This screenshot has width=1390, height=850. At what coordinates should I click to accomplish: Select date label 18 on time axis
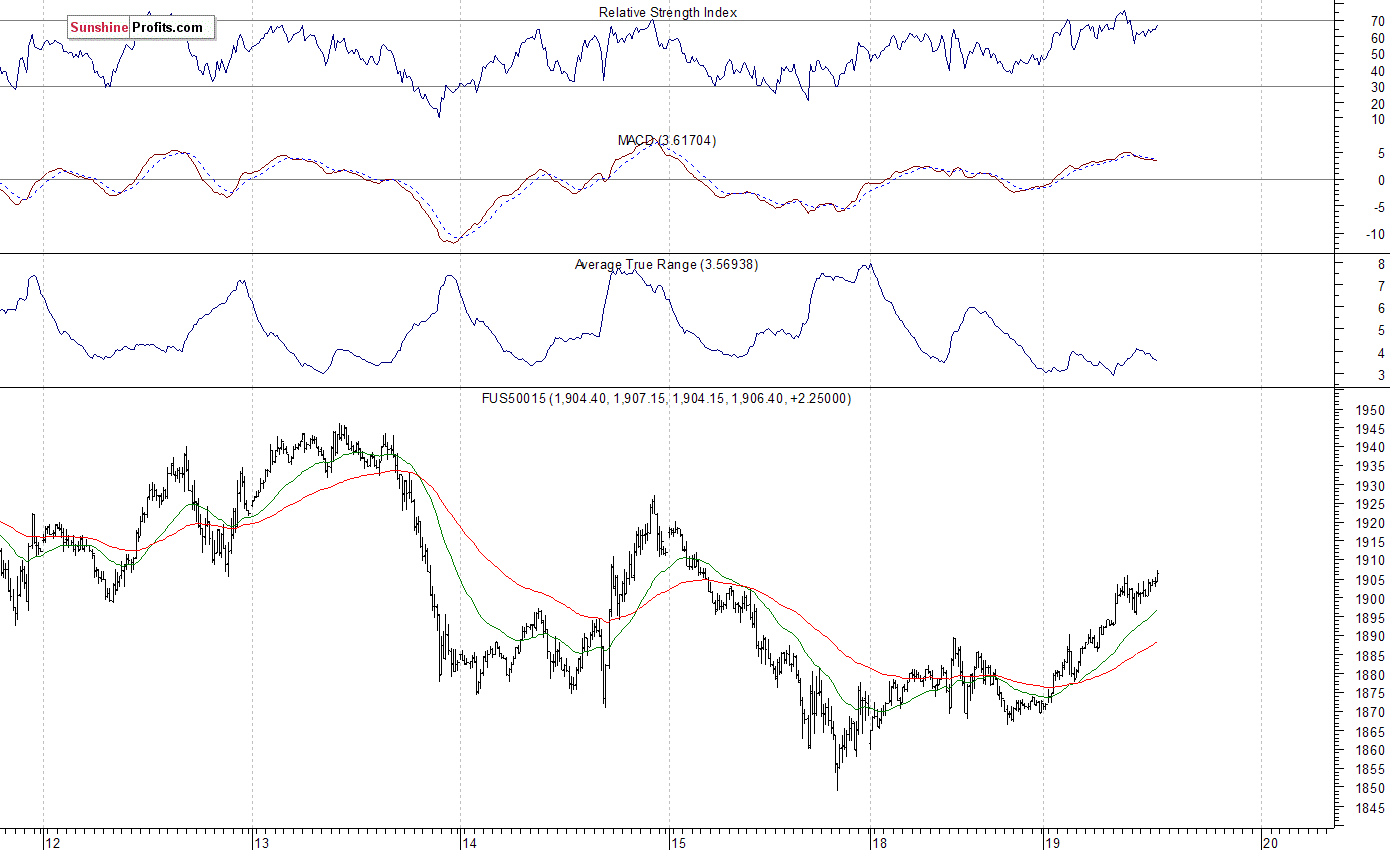point(879,842)
